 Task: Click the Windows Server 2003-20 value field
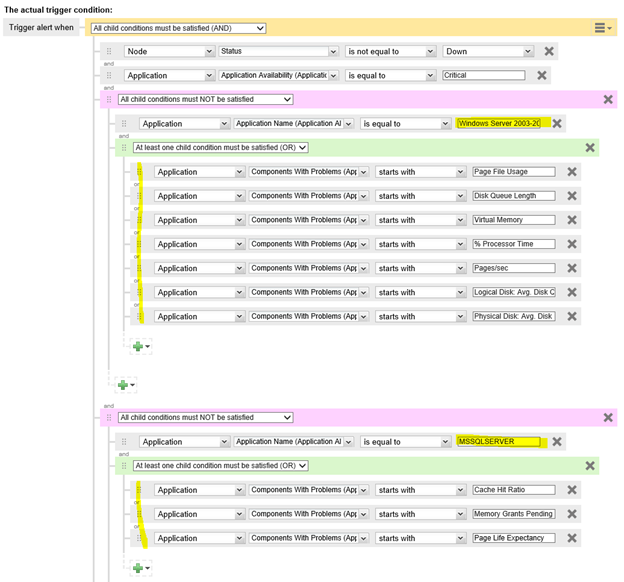[499, 123]
